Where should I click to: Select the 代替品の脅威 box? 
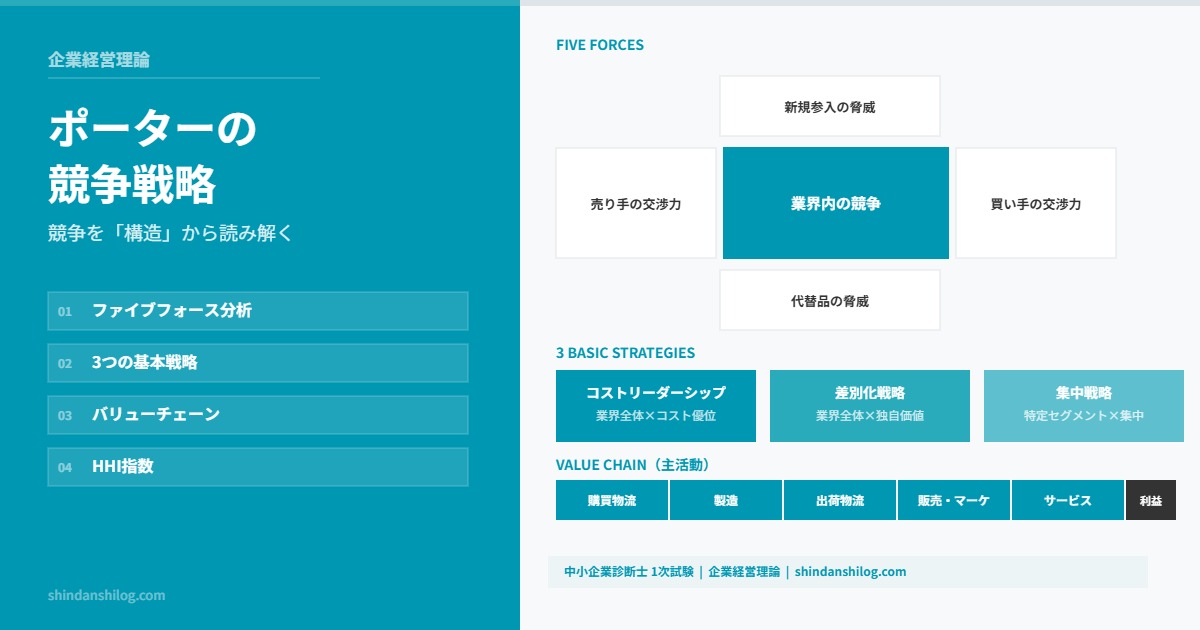tap(829, 298)
